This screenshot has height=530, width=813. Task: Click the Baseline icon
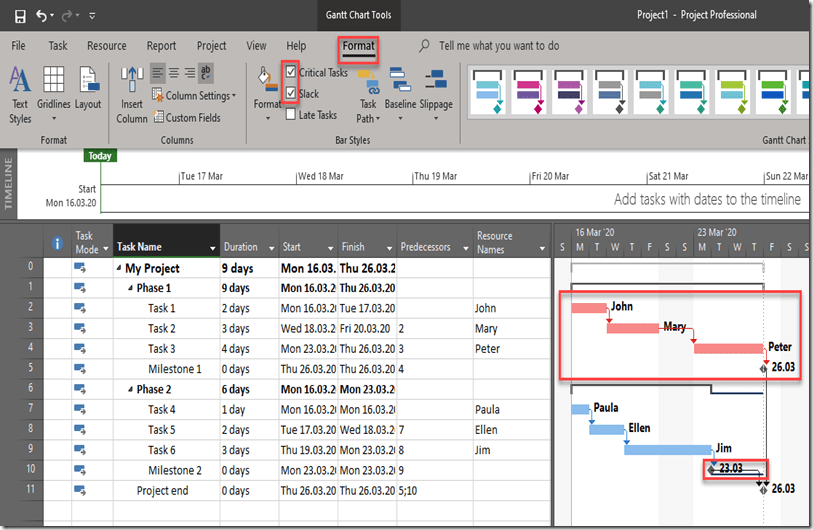tap(401, 90)
